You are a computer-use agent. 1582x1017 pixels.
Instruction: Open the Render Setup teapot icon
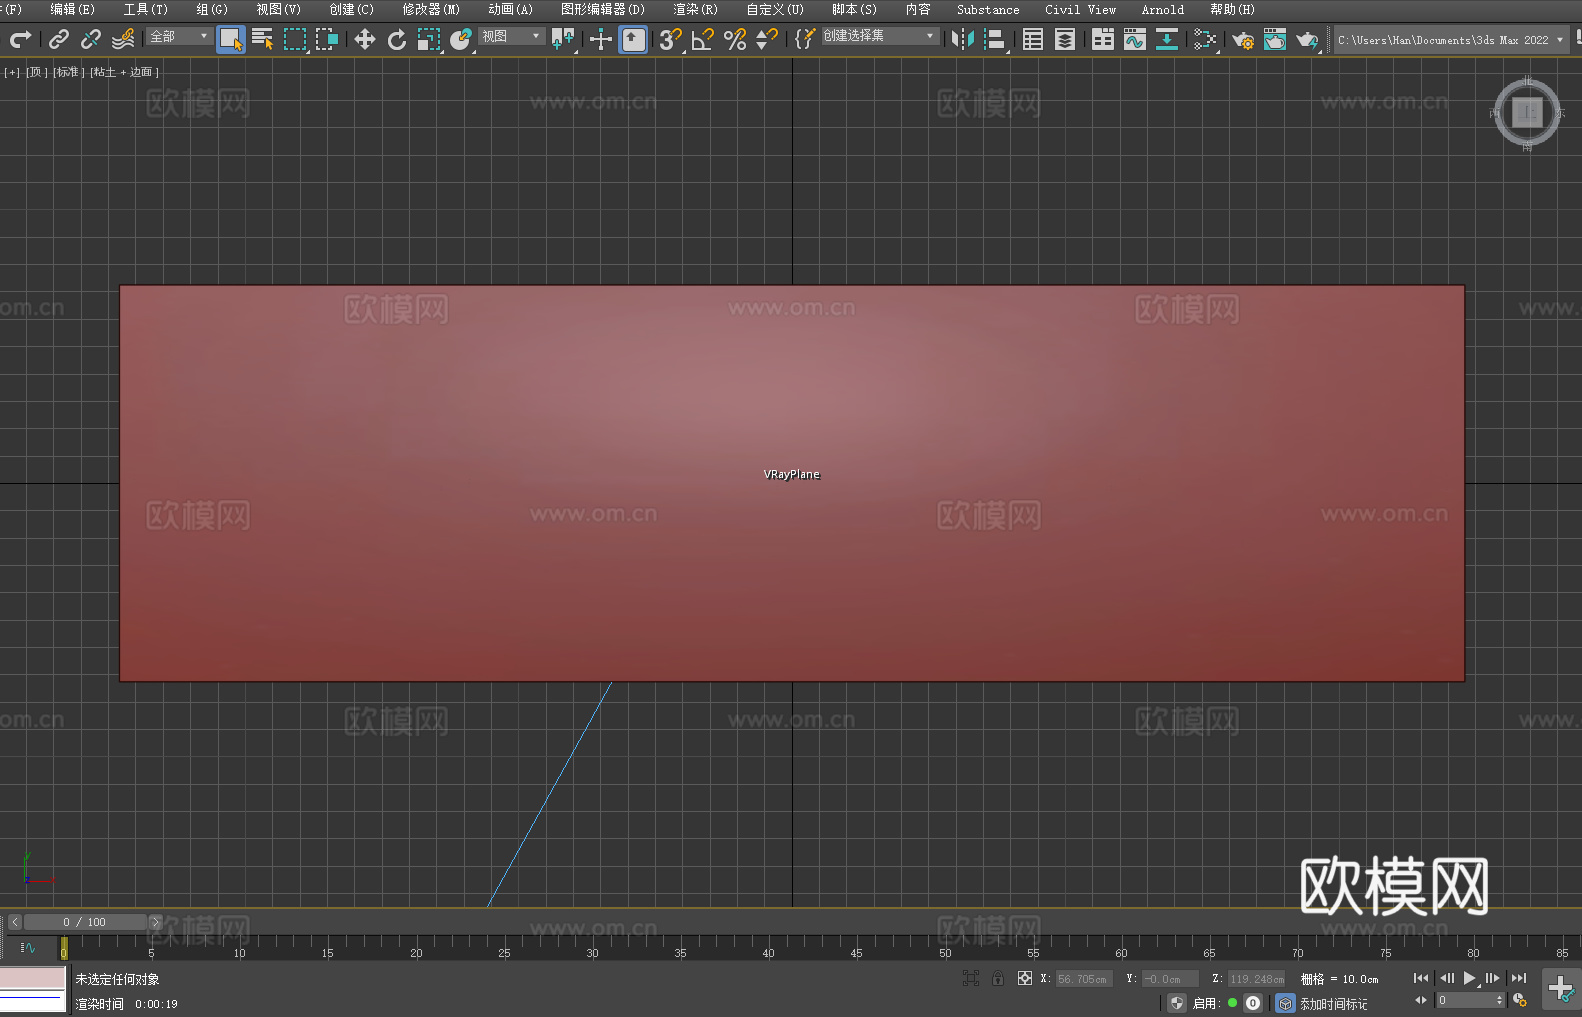coord(1242,39)
